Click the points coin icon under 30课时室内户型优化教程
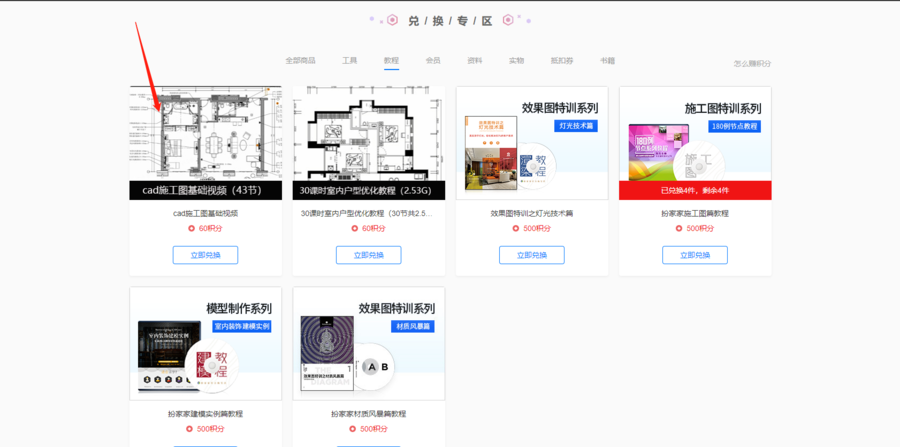This screenshot has height=447, width=900. point(355,228)
